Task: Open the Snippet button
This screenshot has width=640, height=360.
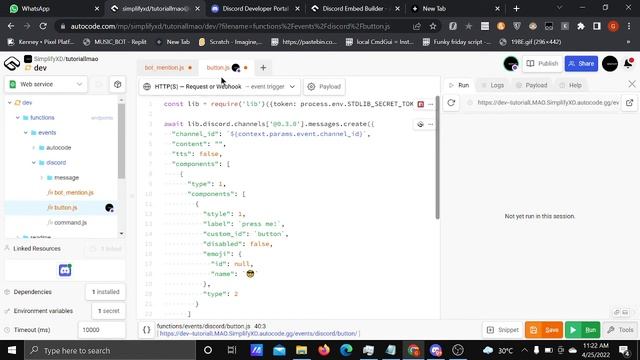Action: pos(502,330)
